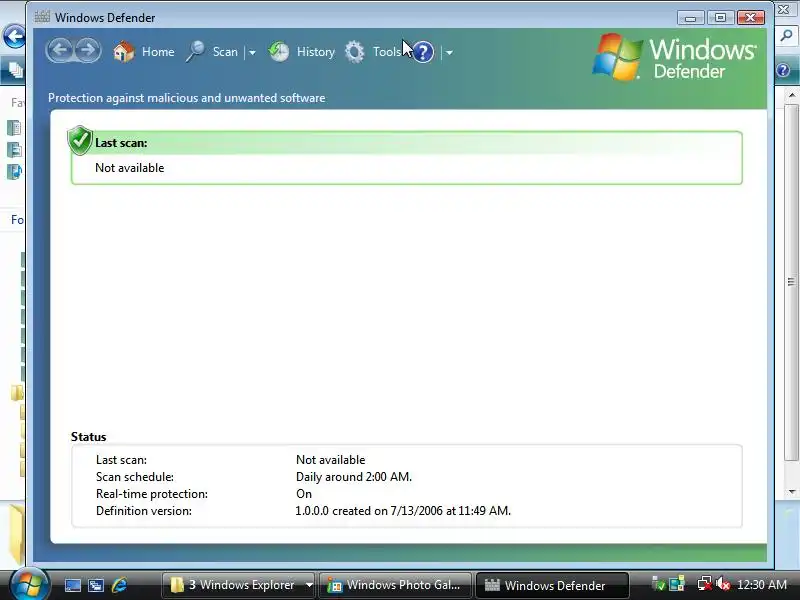Click the Windows Defender title bar icon
This screenshot has width=800, height=600.
[42, 17]
